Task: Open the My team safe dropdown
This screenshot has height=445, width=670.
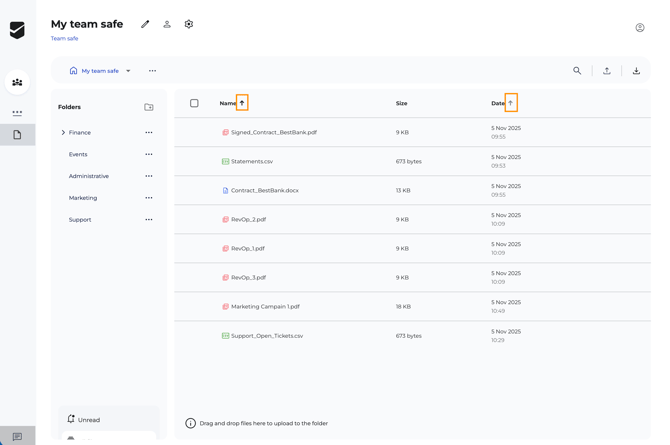Action: click(x=128, y=71)
